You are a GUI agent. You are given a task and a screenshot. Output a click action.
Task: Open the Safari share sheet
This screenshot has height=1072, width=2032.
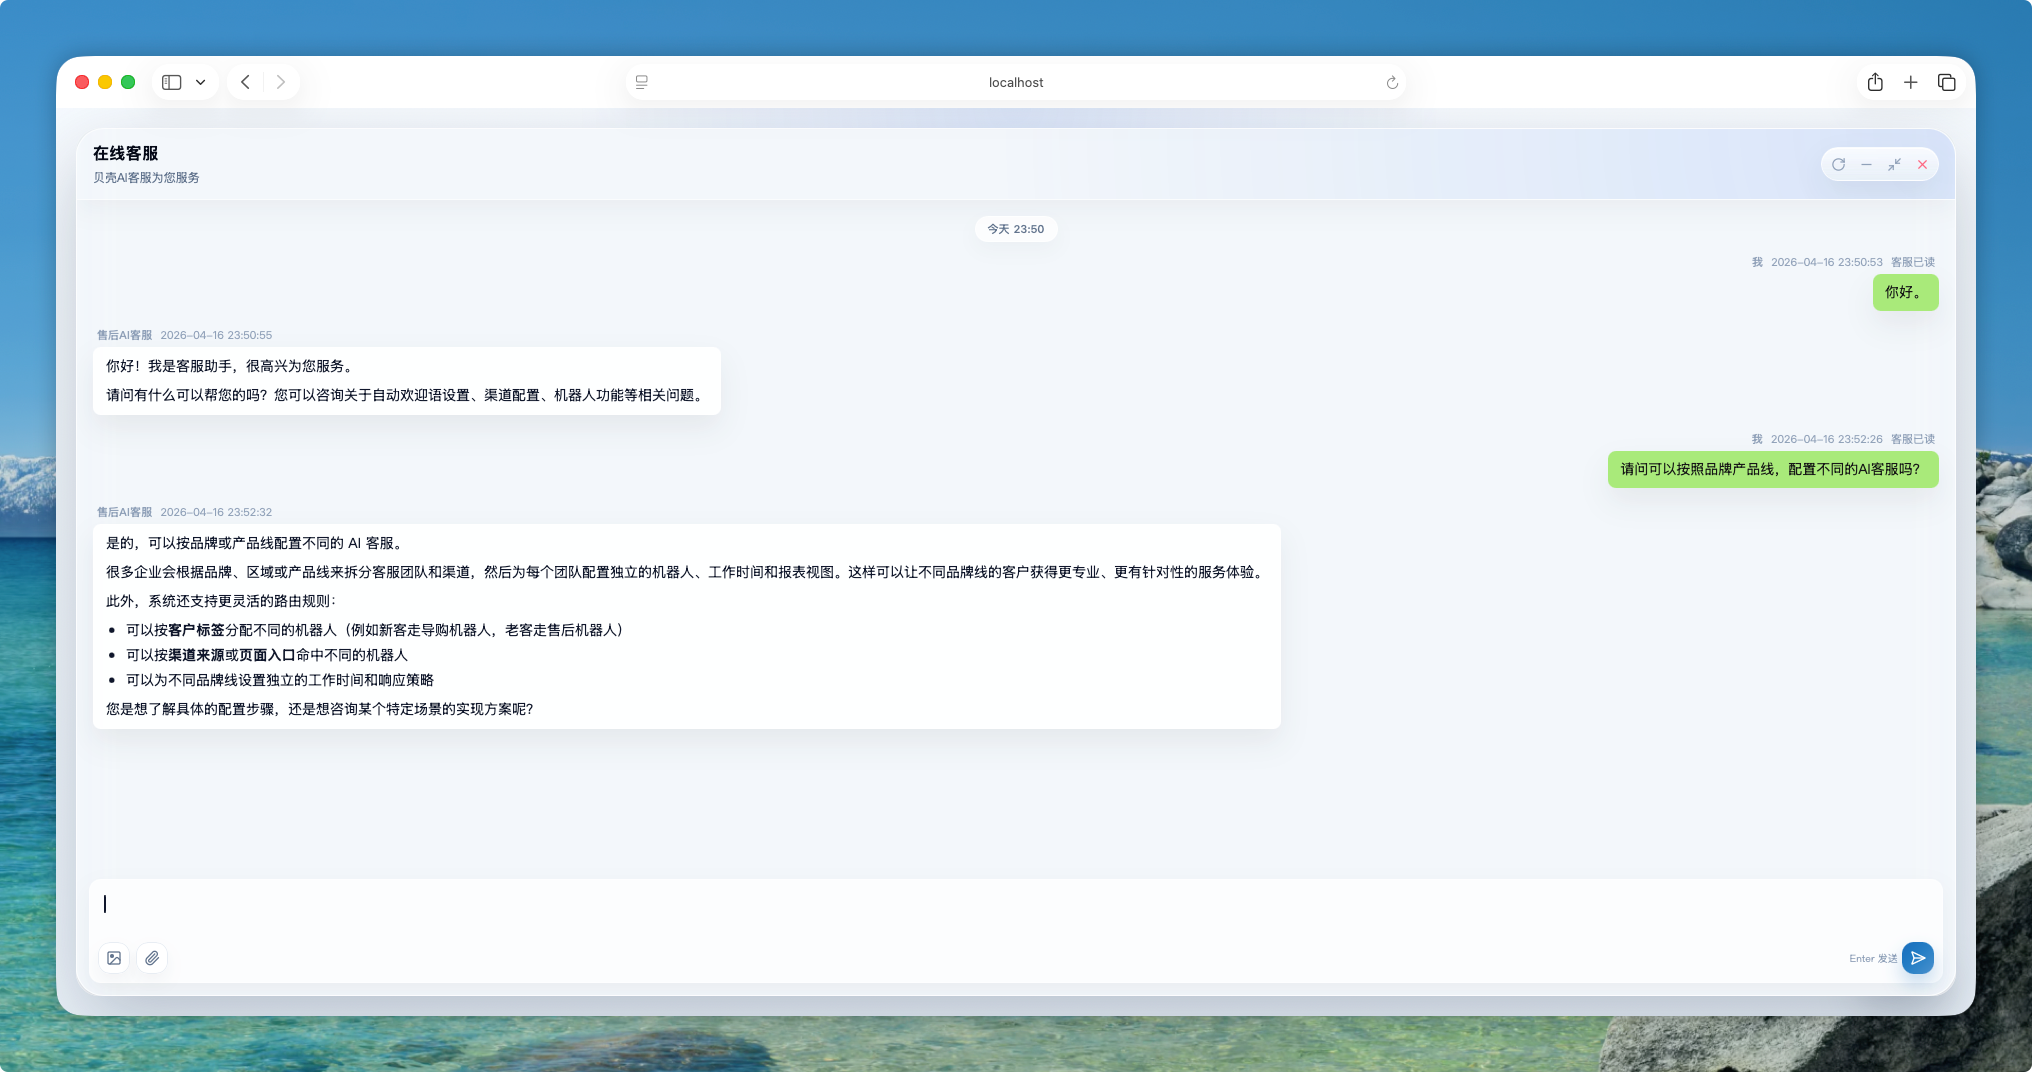coord(1875,82)
